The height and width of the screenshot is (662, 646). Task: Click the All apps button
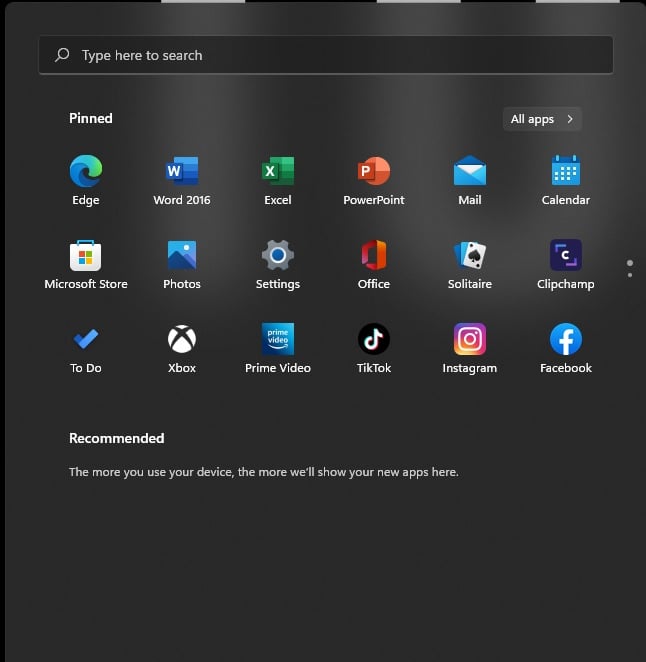click(x=542, y=119)
